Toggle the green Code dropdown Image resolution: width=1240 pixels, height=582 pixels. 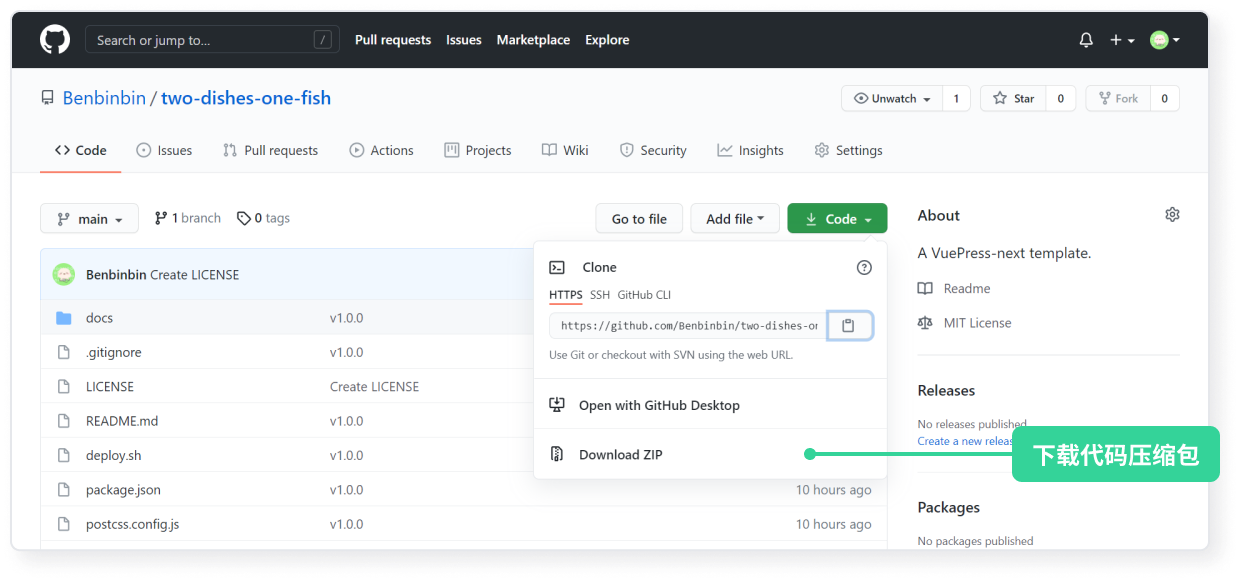(x=837, y=219)
